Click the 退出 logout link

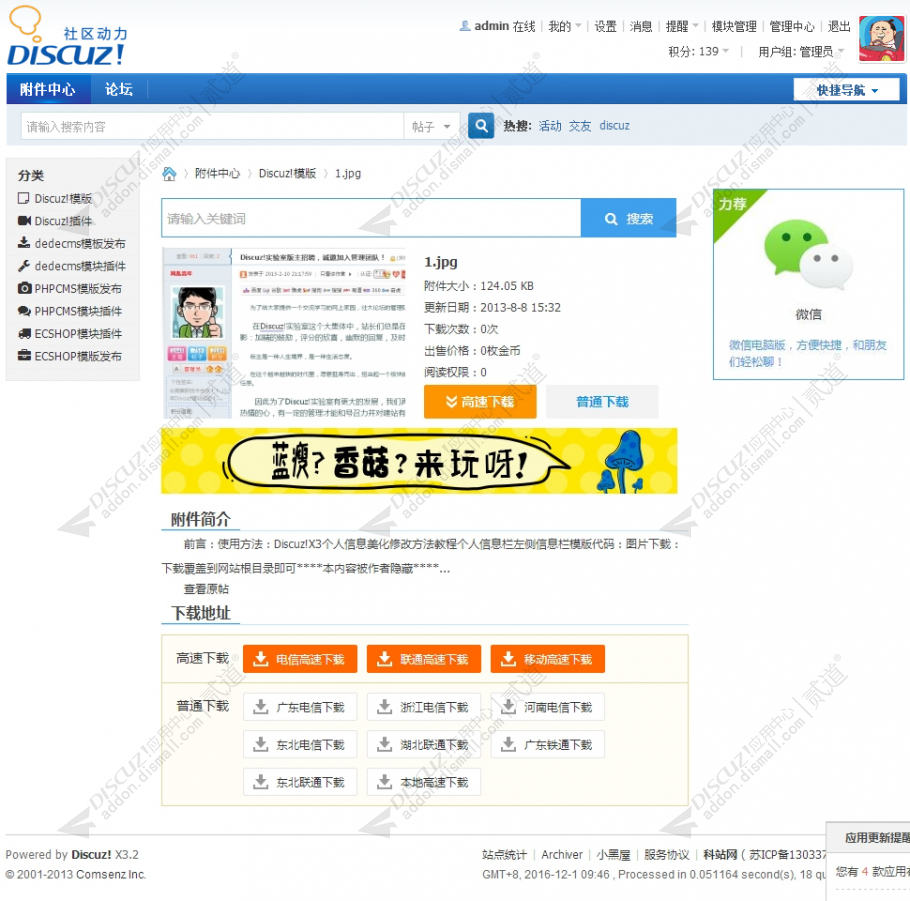839,26
